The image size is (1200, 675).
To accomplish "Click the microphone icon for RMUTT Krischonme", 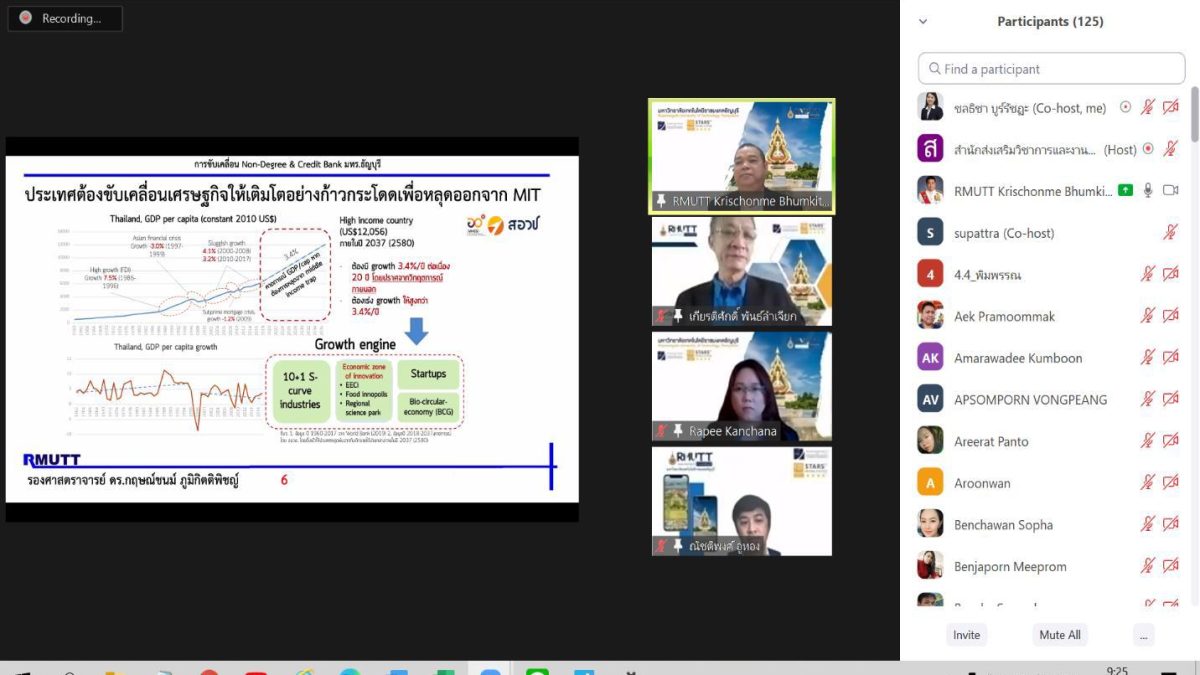I will [1148, 190].
